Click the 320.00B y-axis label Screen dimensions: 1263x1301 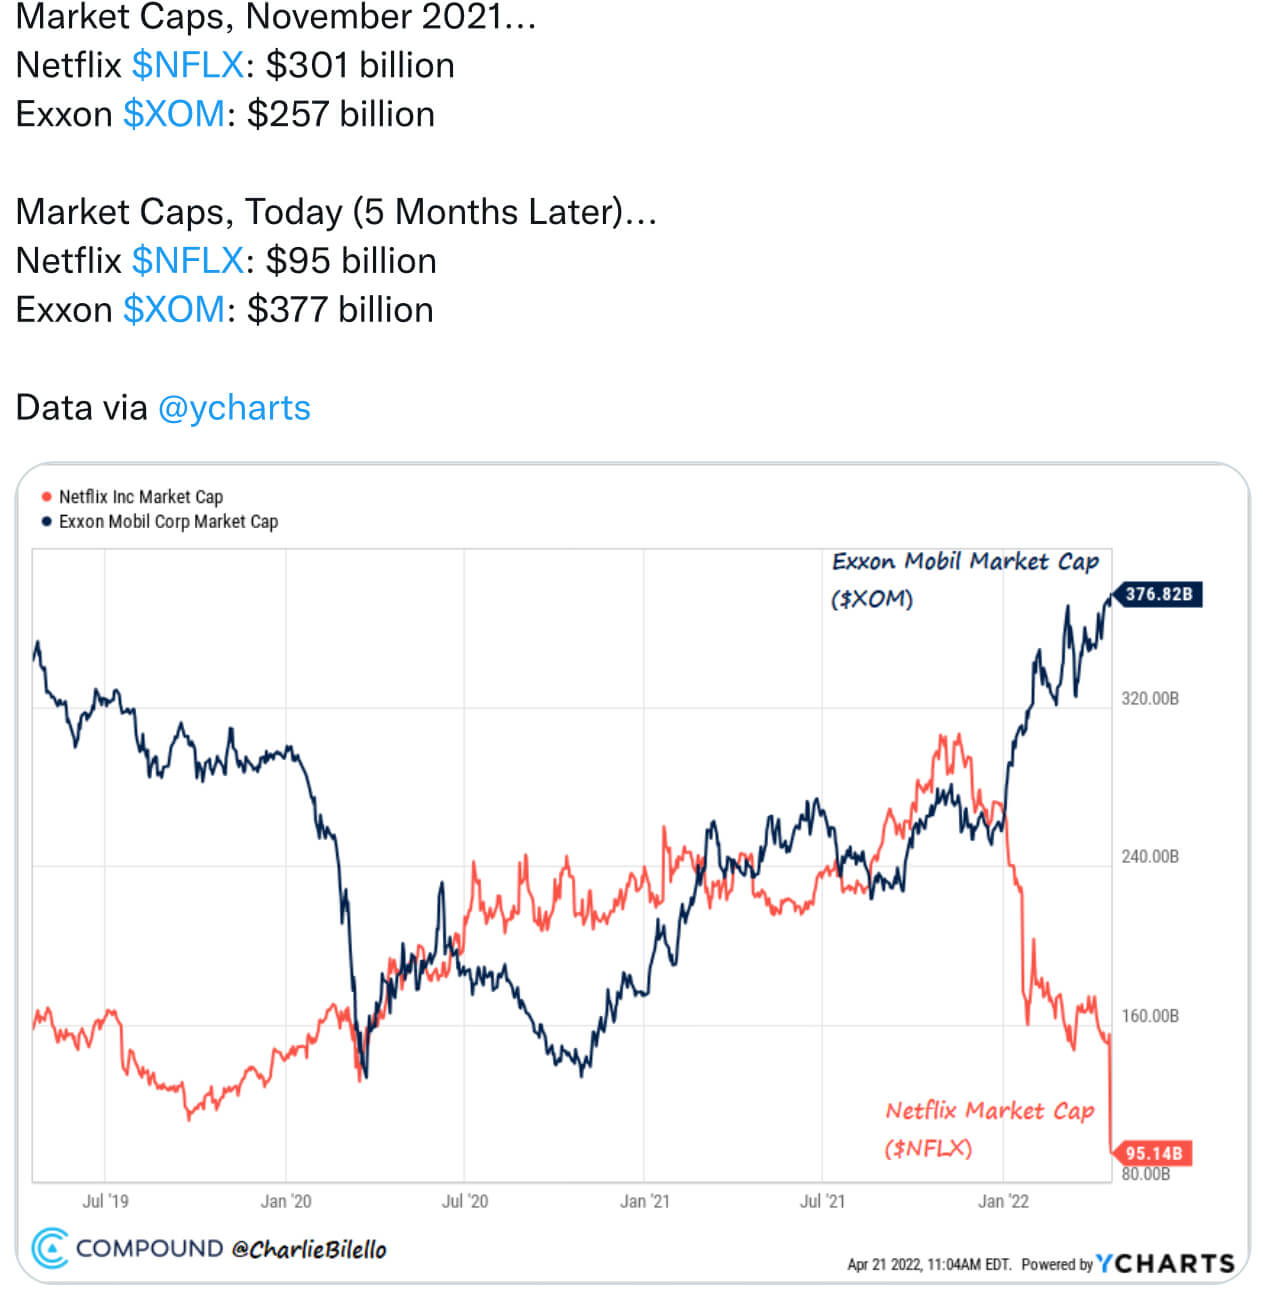click(x=1149, y=698)
